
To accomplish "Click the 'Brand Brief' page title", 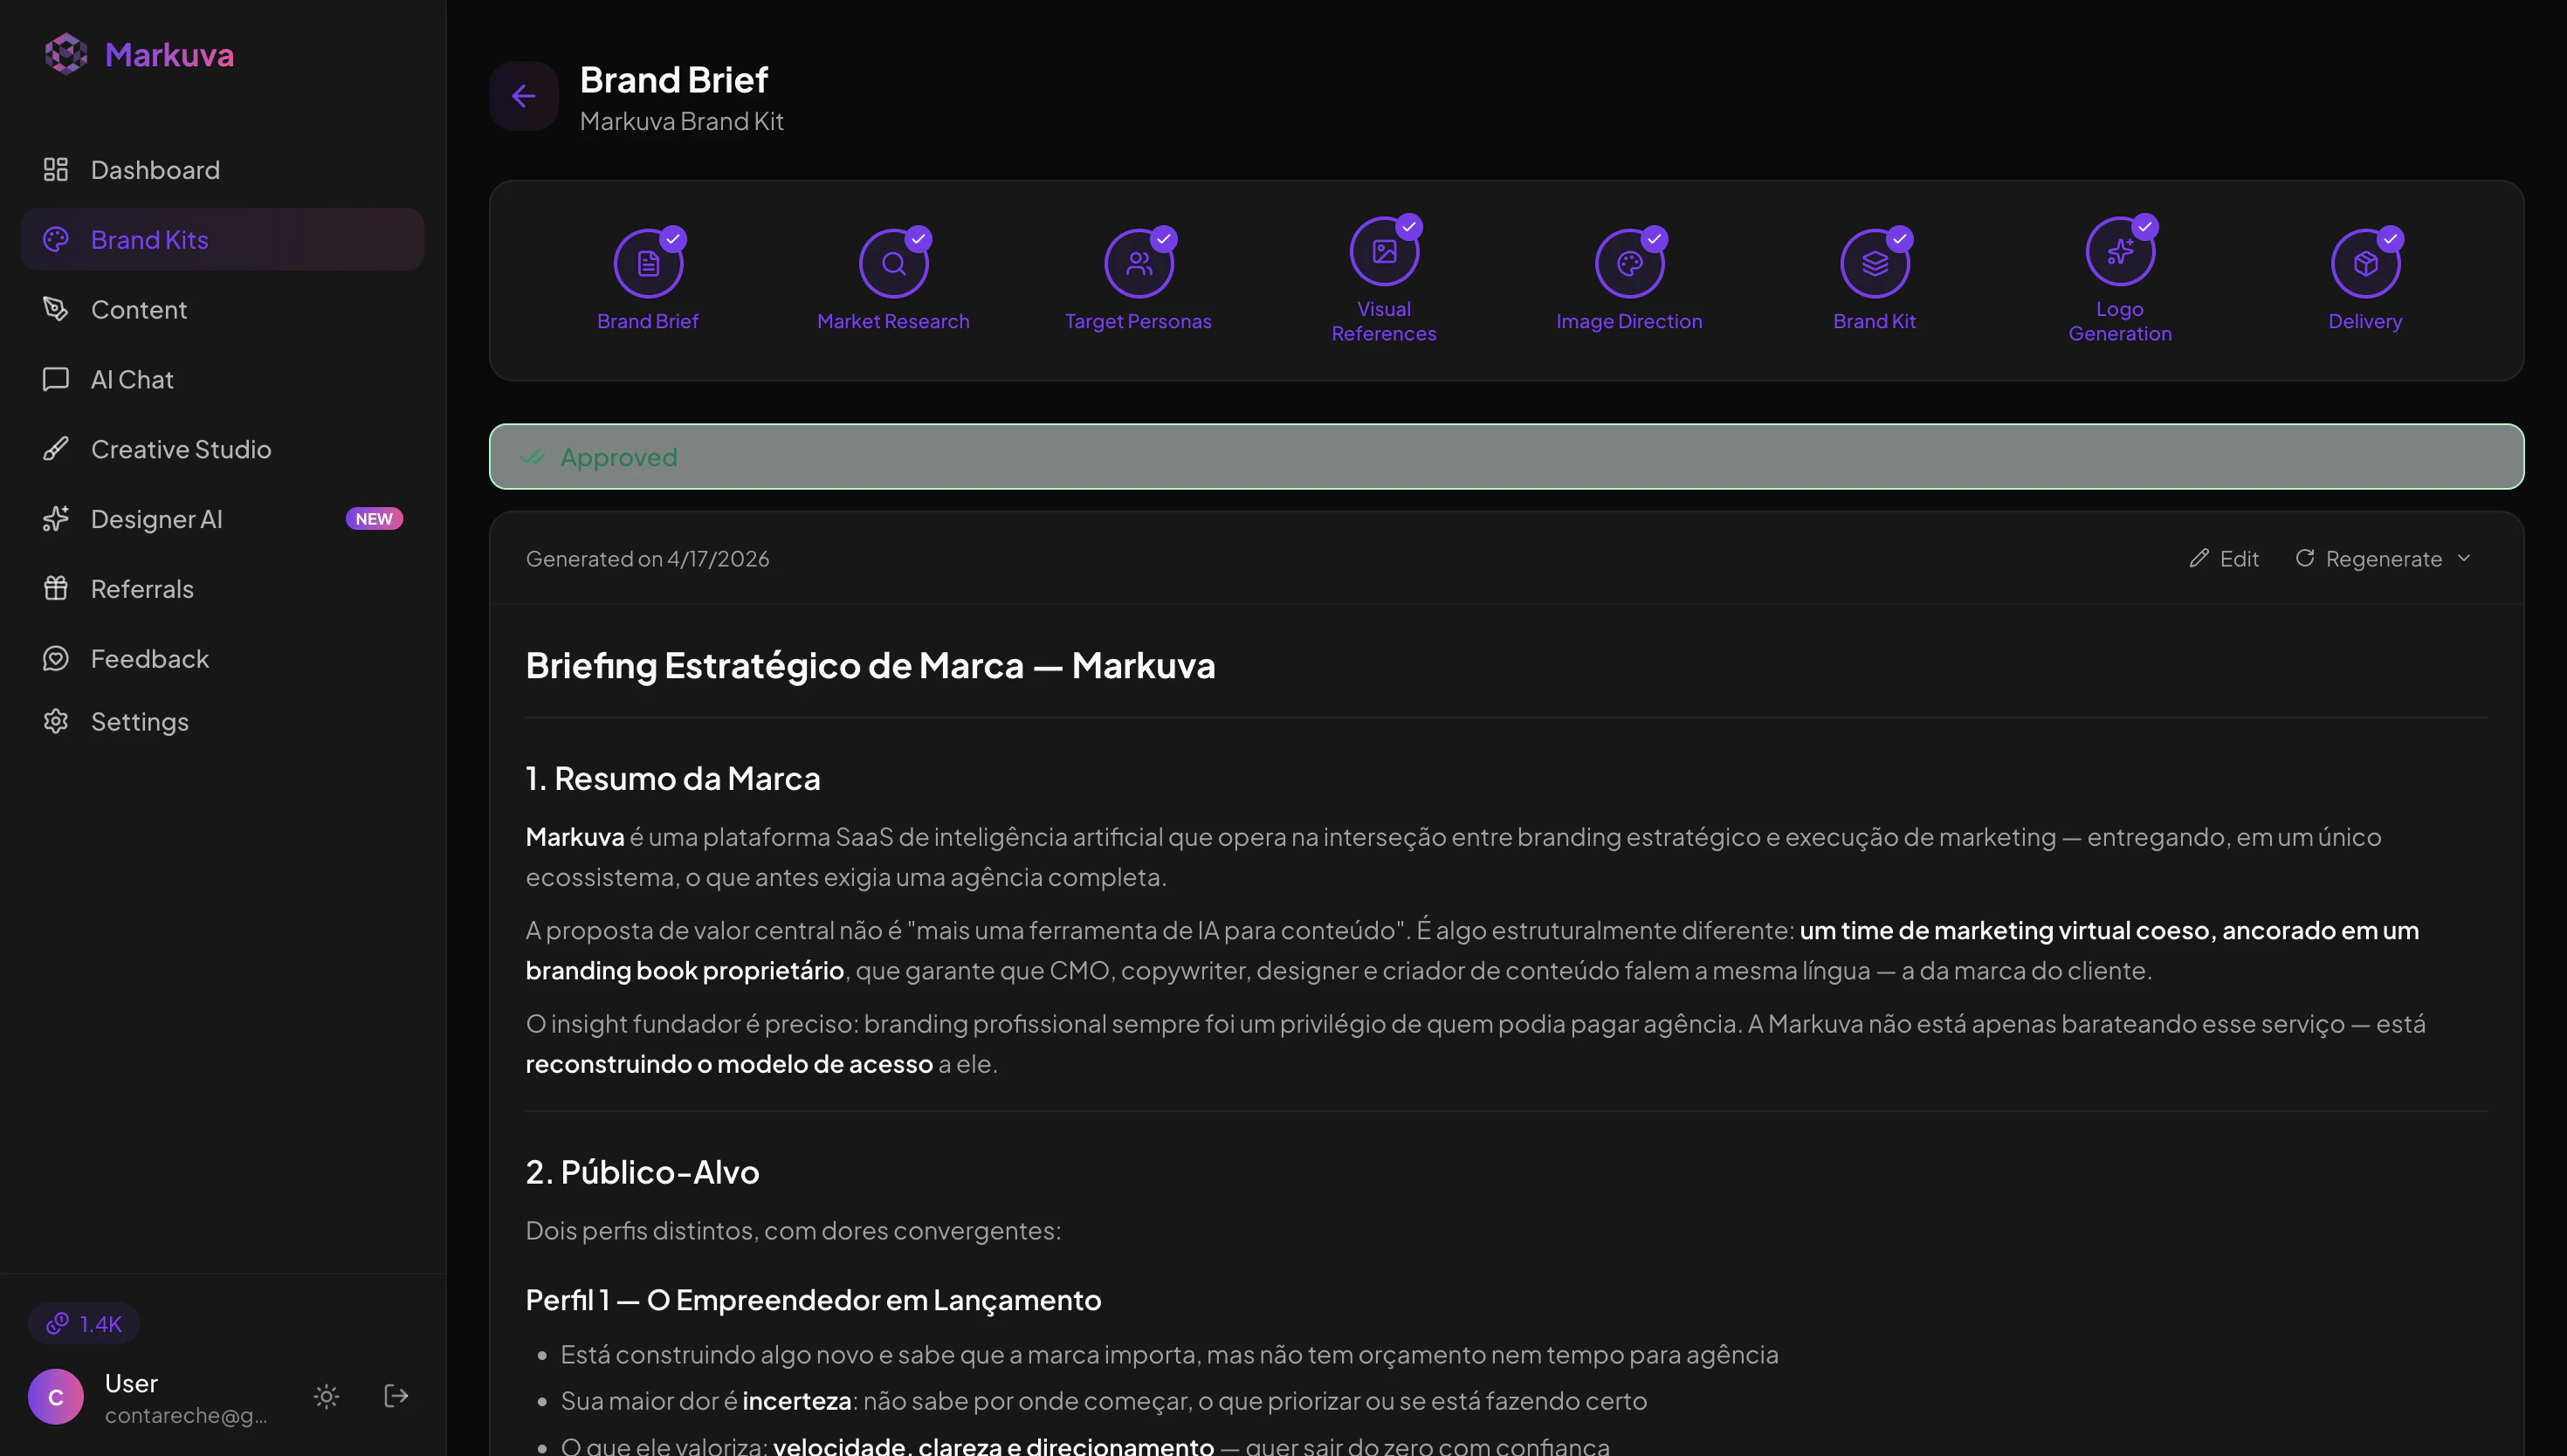I will click(674, 80).
